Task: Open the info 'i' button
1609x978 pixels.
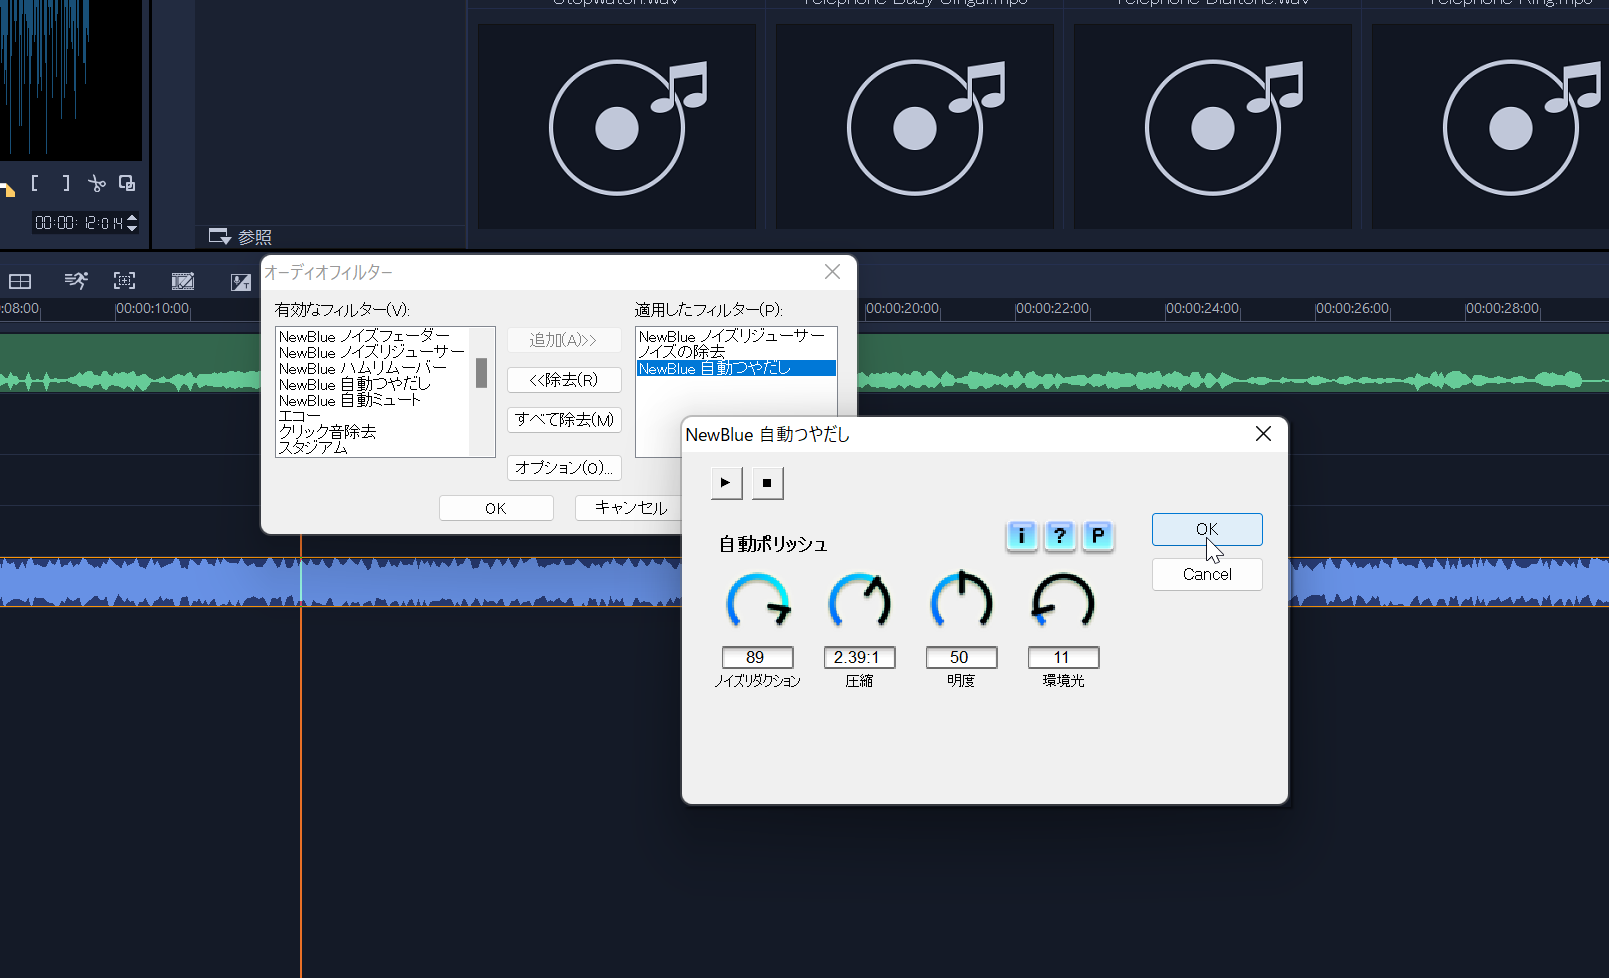Action: (x=1021, y=536)
